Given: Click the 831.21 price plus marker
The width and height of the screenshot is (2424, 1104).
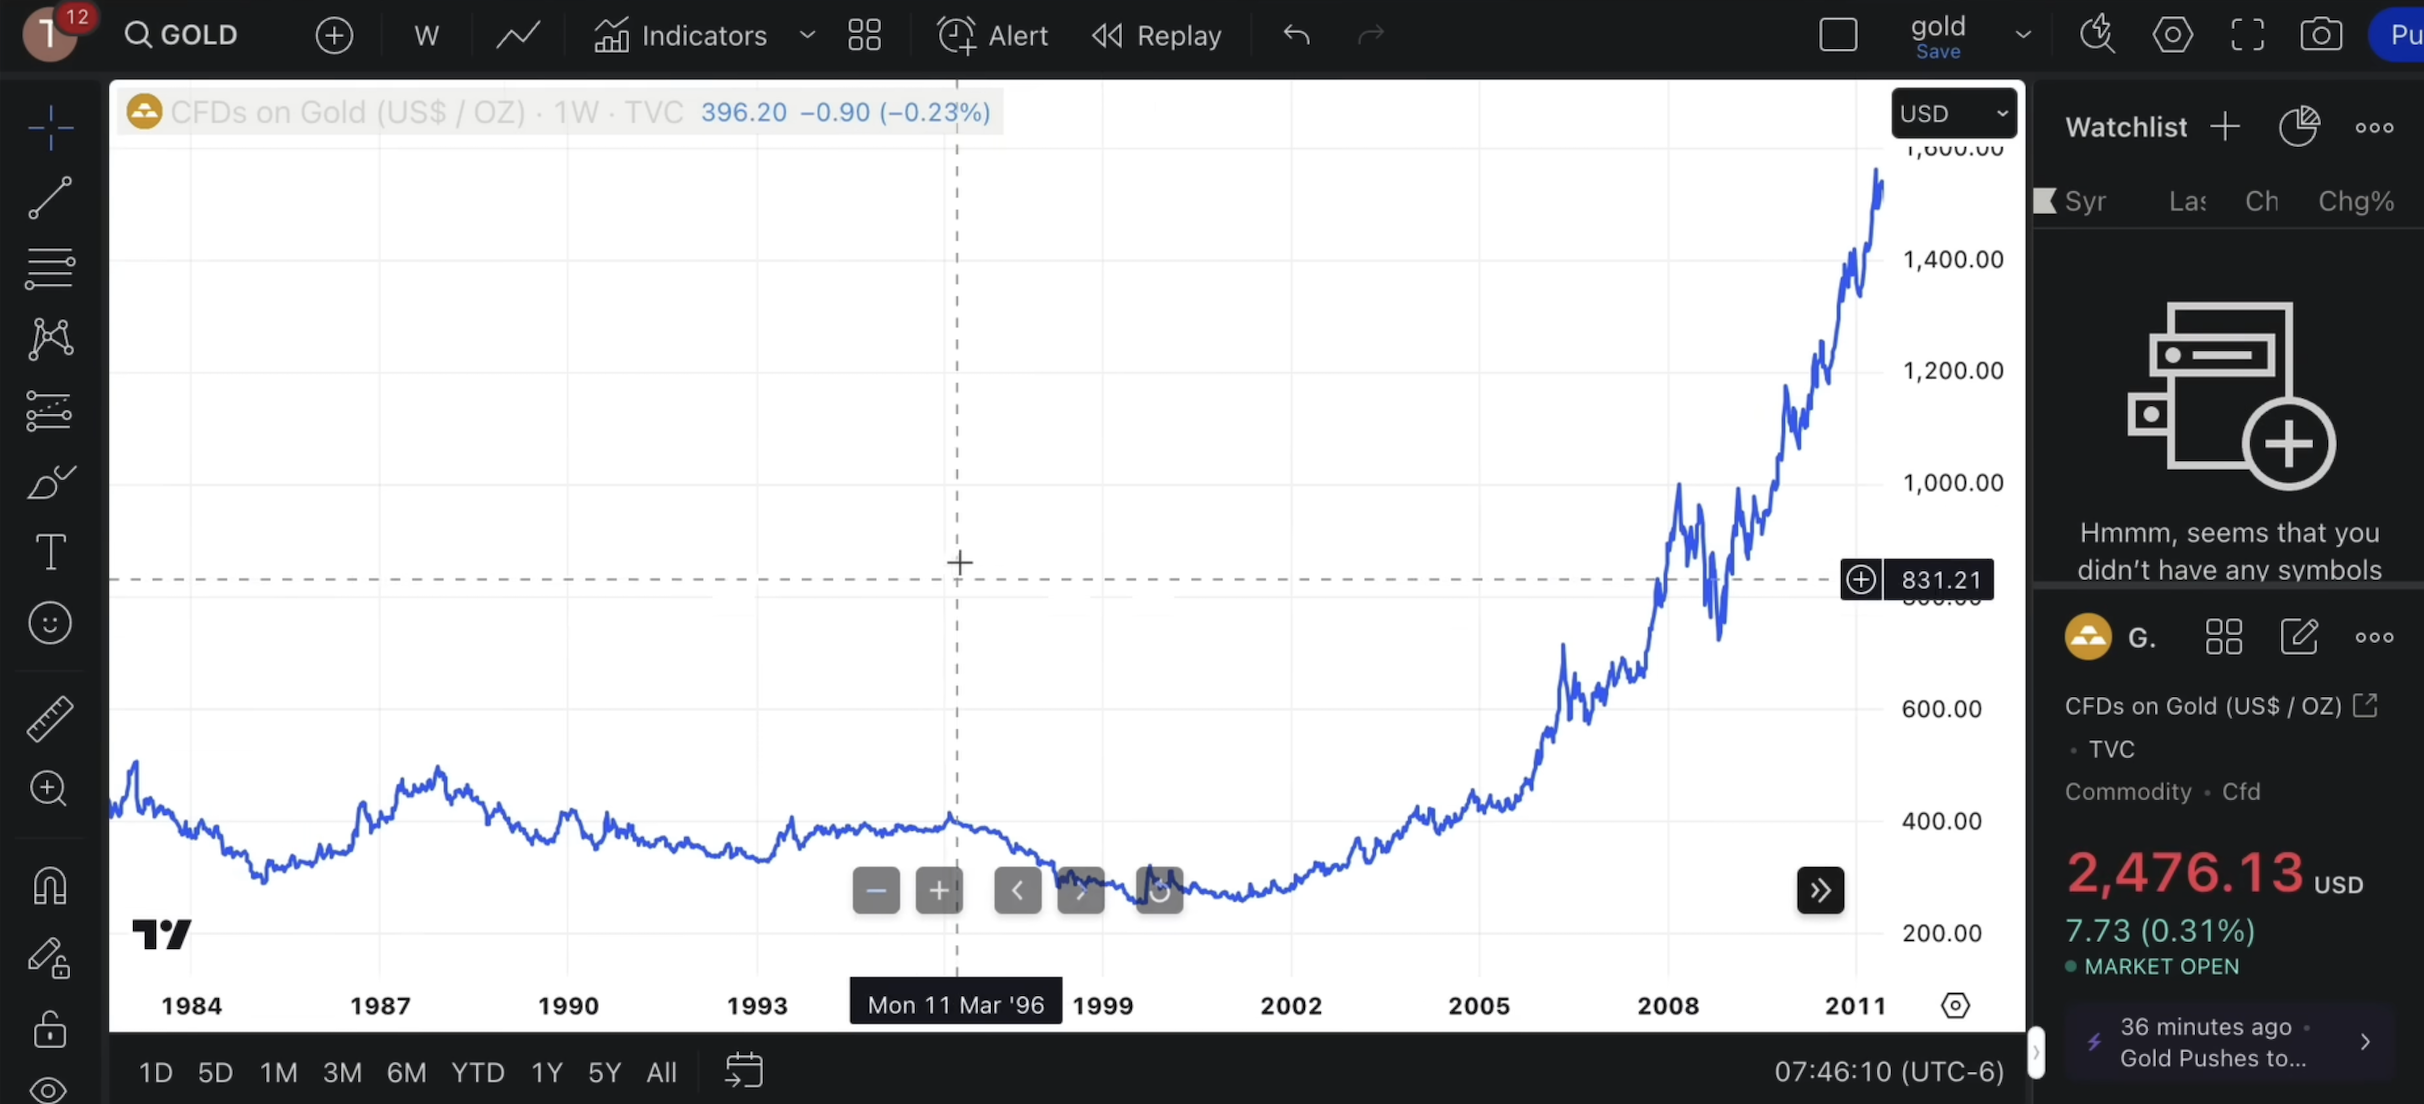Looking at the screenshot, I should (x=1860, y=580).
